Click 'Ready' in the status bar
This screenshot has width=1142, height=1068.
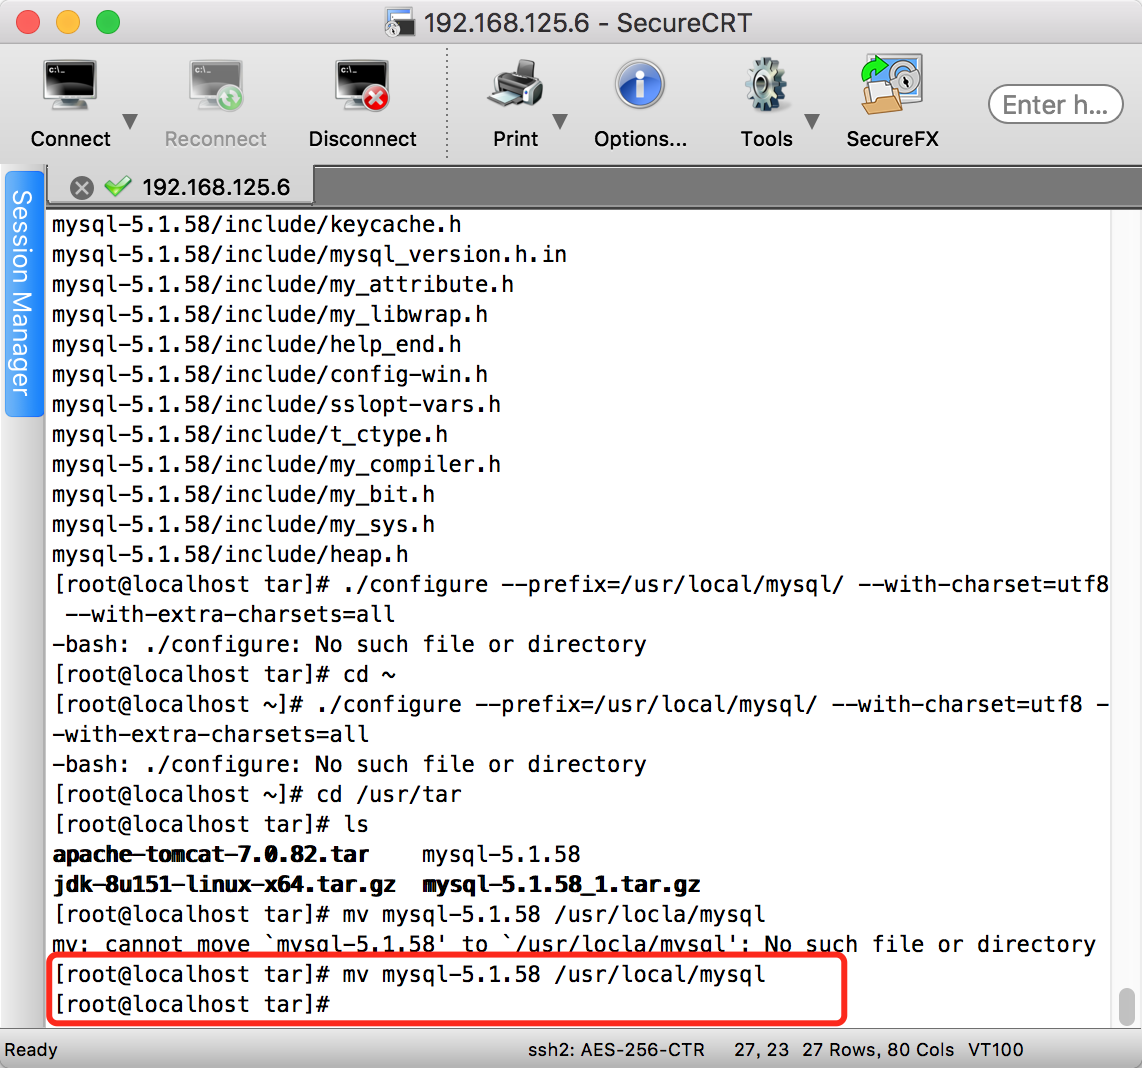(x=31, y=1049)
